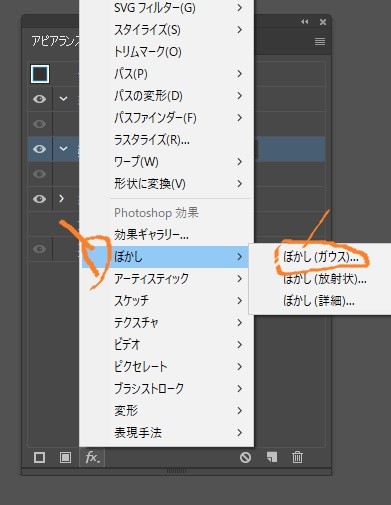This screenshot has width=391, height=505.
Task: Choose ぼかし (放射状)... blur effect
Action: point(321,279)
